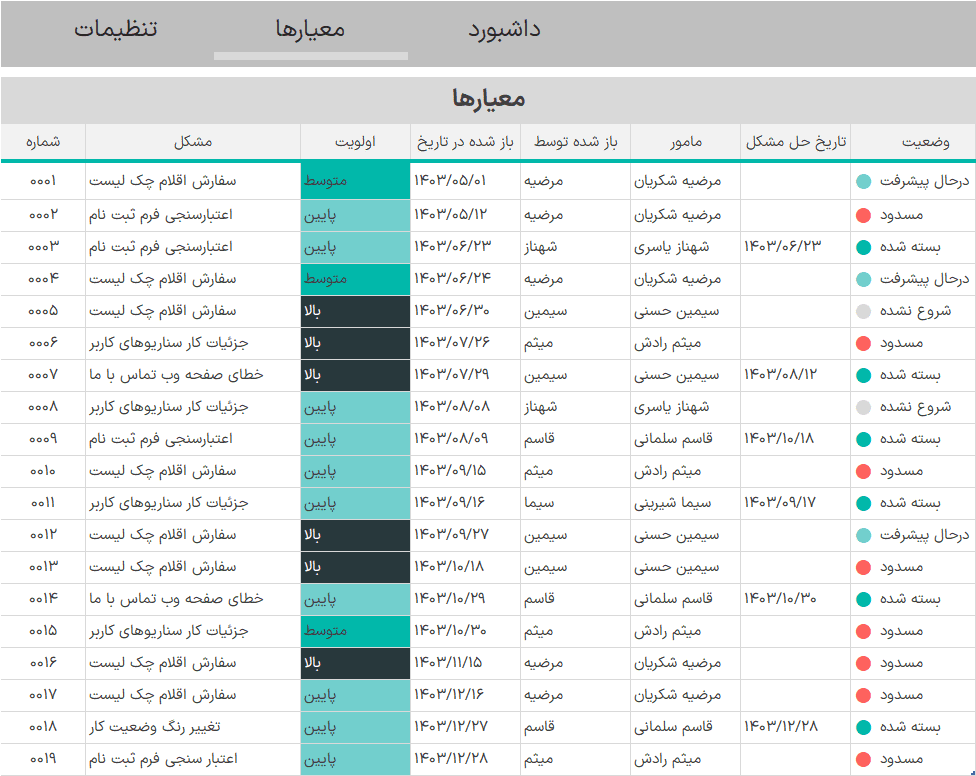
Task: Click assignee میثم رادش in row ۰۰۰۶
Action: (667, 343)
